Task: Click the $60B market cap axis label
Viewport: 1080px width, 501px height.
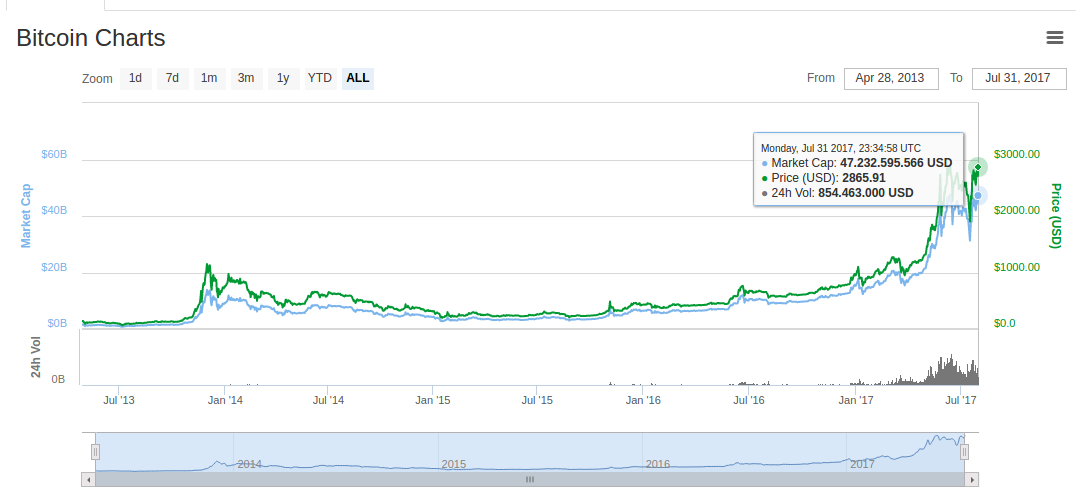Action: [x=54, y=154]
